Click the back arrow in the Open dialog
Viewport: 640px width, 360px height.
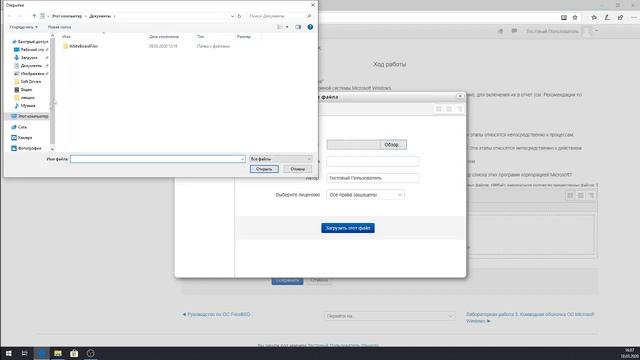(x=10, y=16)
